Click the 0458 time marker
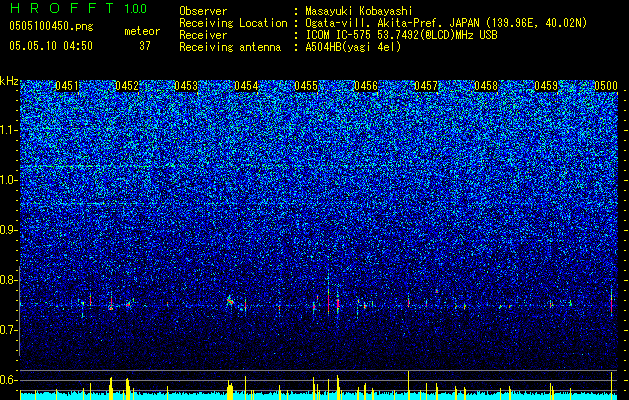Image resolution: width=629 pixels, height=400 pixels. pos(486,86)
